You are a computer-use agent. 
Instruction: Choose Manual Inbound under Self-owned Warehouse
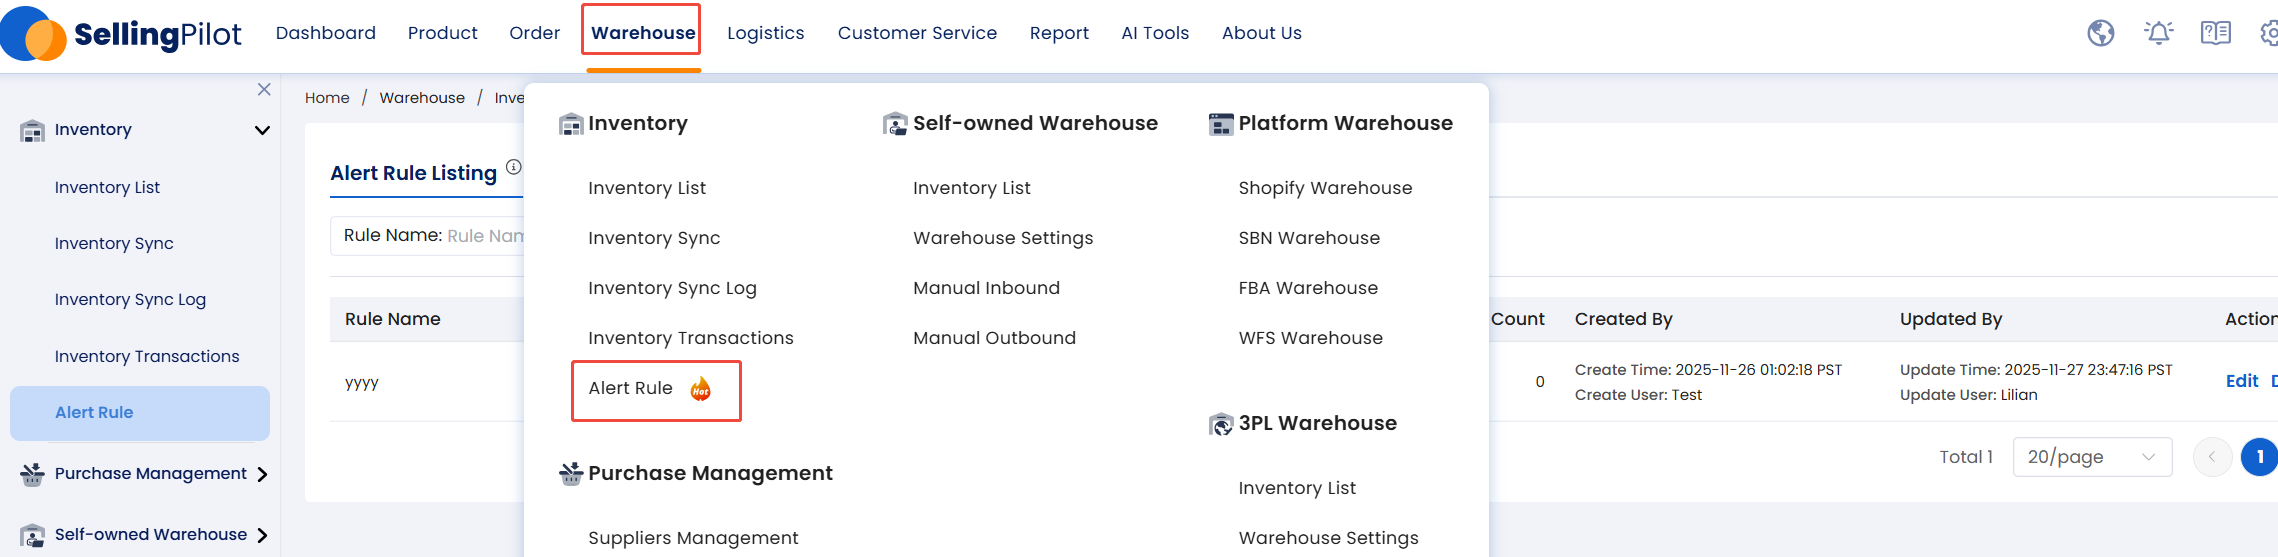(986, 288)
